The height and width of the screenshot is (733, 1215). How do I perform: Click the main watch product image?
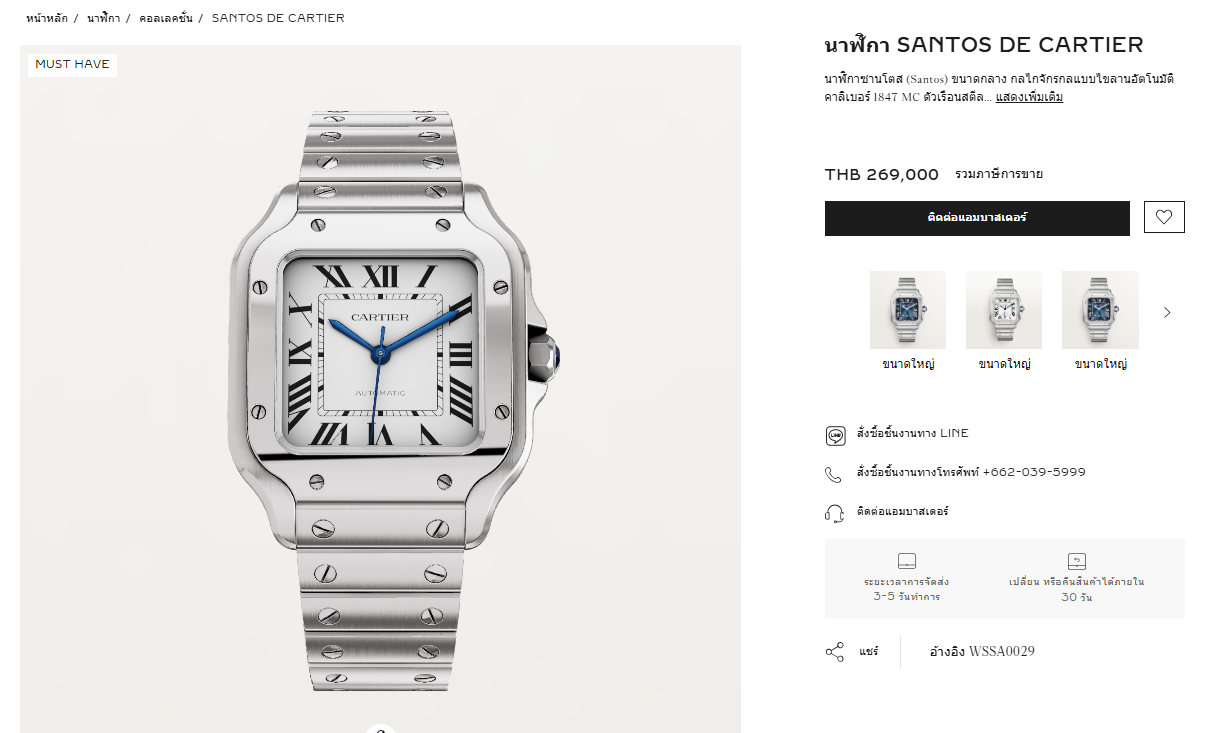tap(380, 389)
